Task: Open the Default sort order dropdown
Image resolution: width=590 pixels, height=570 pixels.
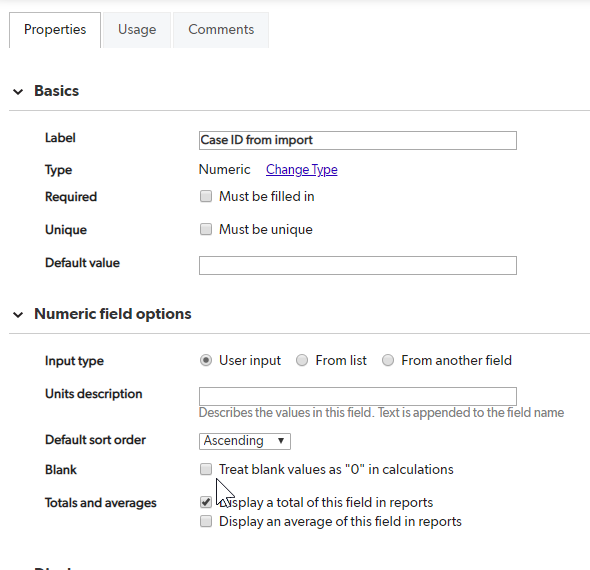Action: 245,441
